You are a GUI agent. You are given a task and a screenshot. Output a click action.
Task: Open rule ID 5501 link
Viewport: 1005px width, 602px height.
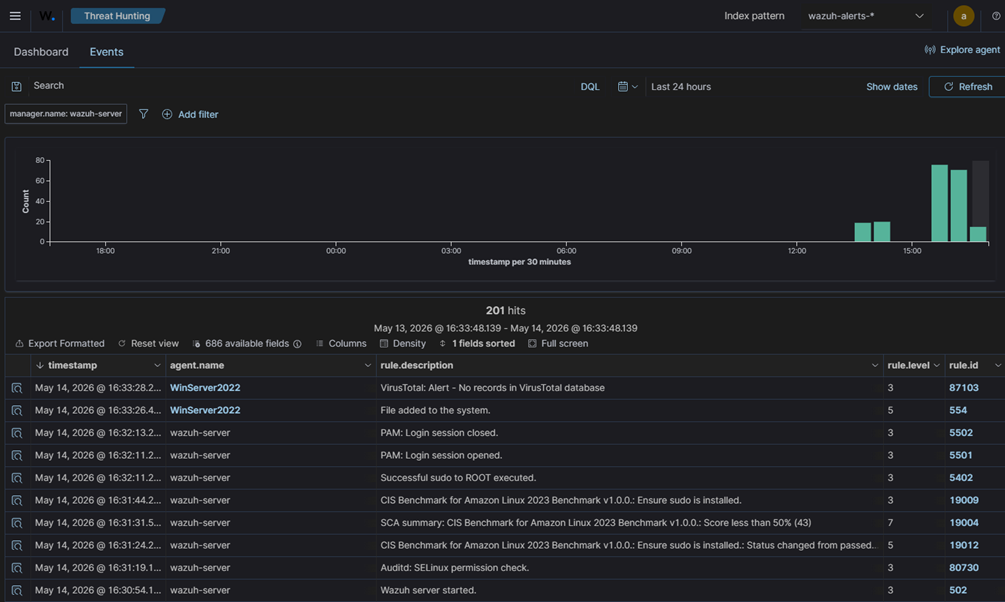(x=961, y=455)
